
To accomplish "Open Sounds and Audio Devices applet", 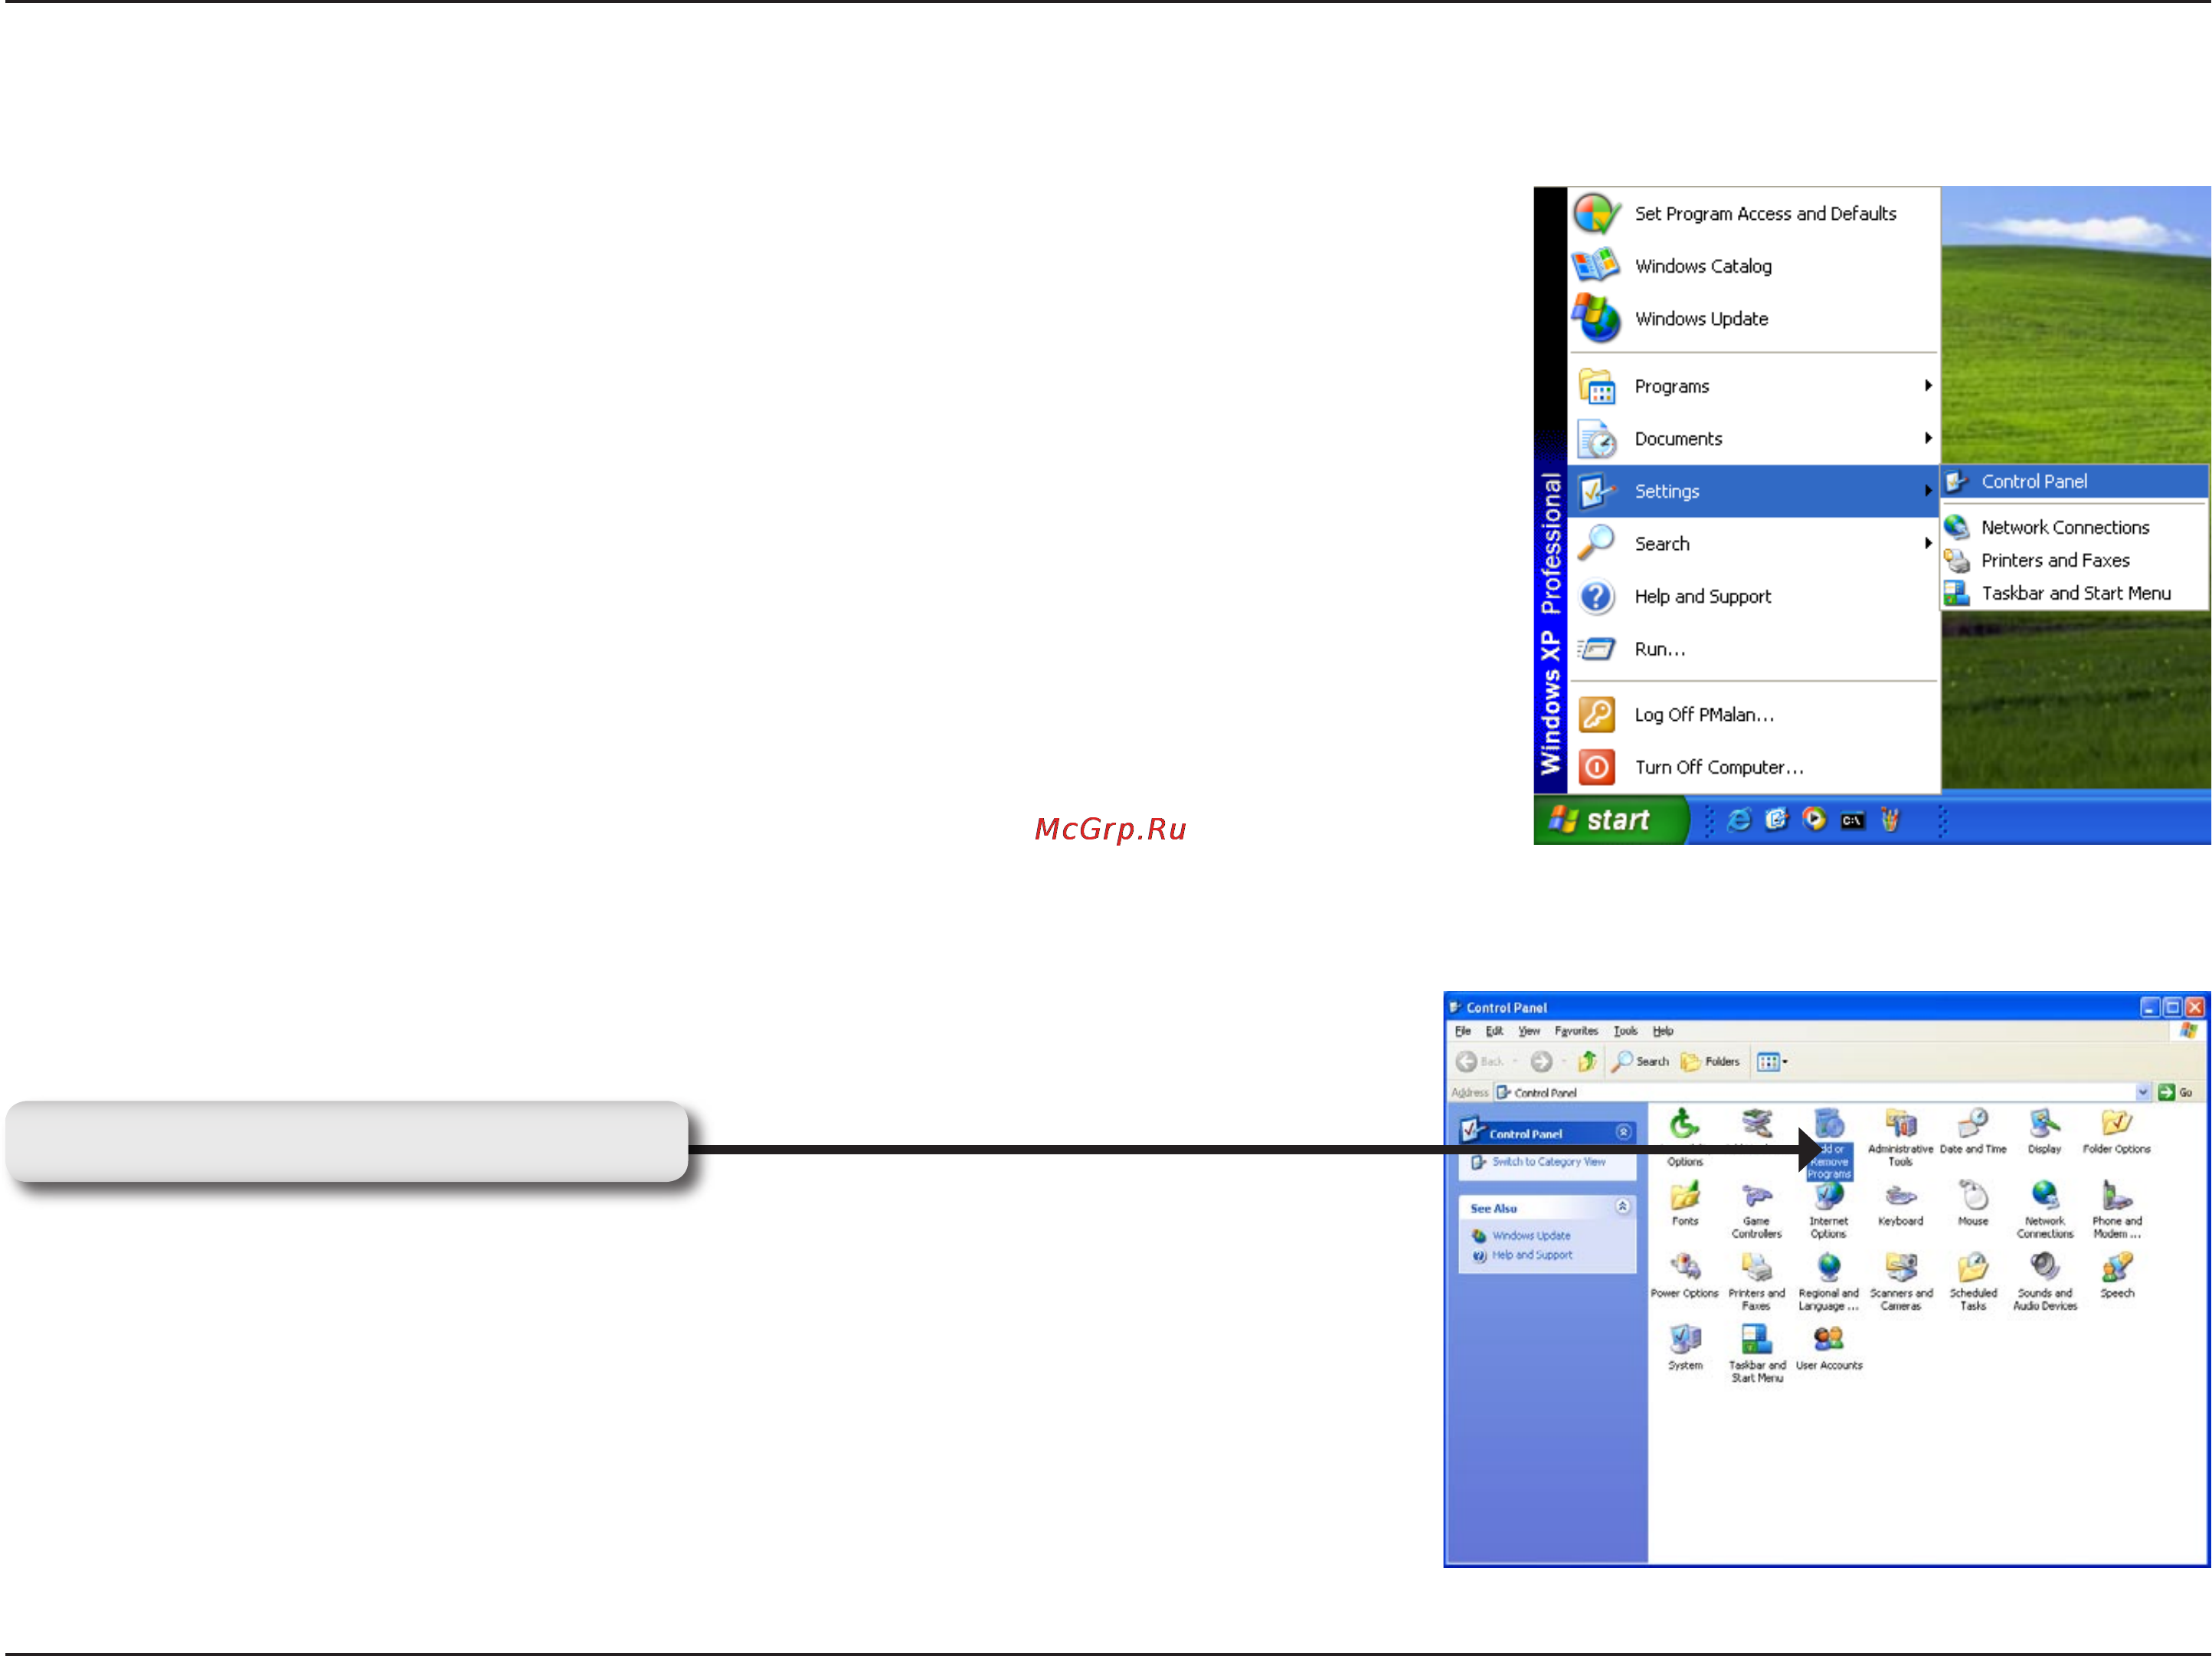I will pyautogui.click(x=2045, y=1283).
